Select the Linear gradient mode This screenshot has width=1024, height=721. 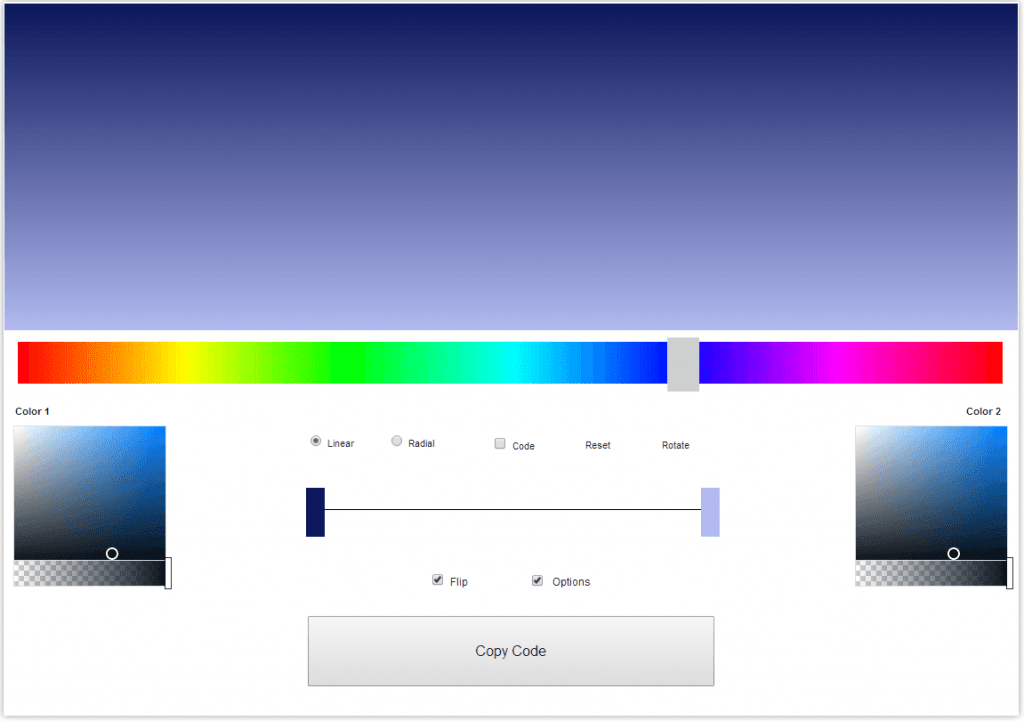[315, 440]
